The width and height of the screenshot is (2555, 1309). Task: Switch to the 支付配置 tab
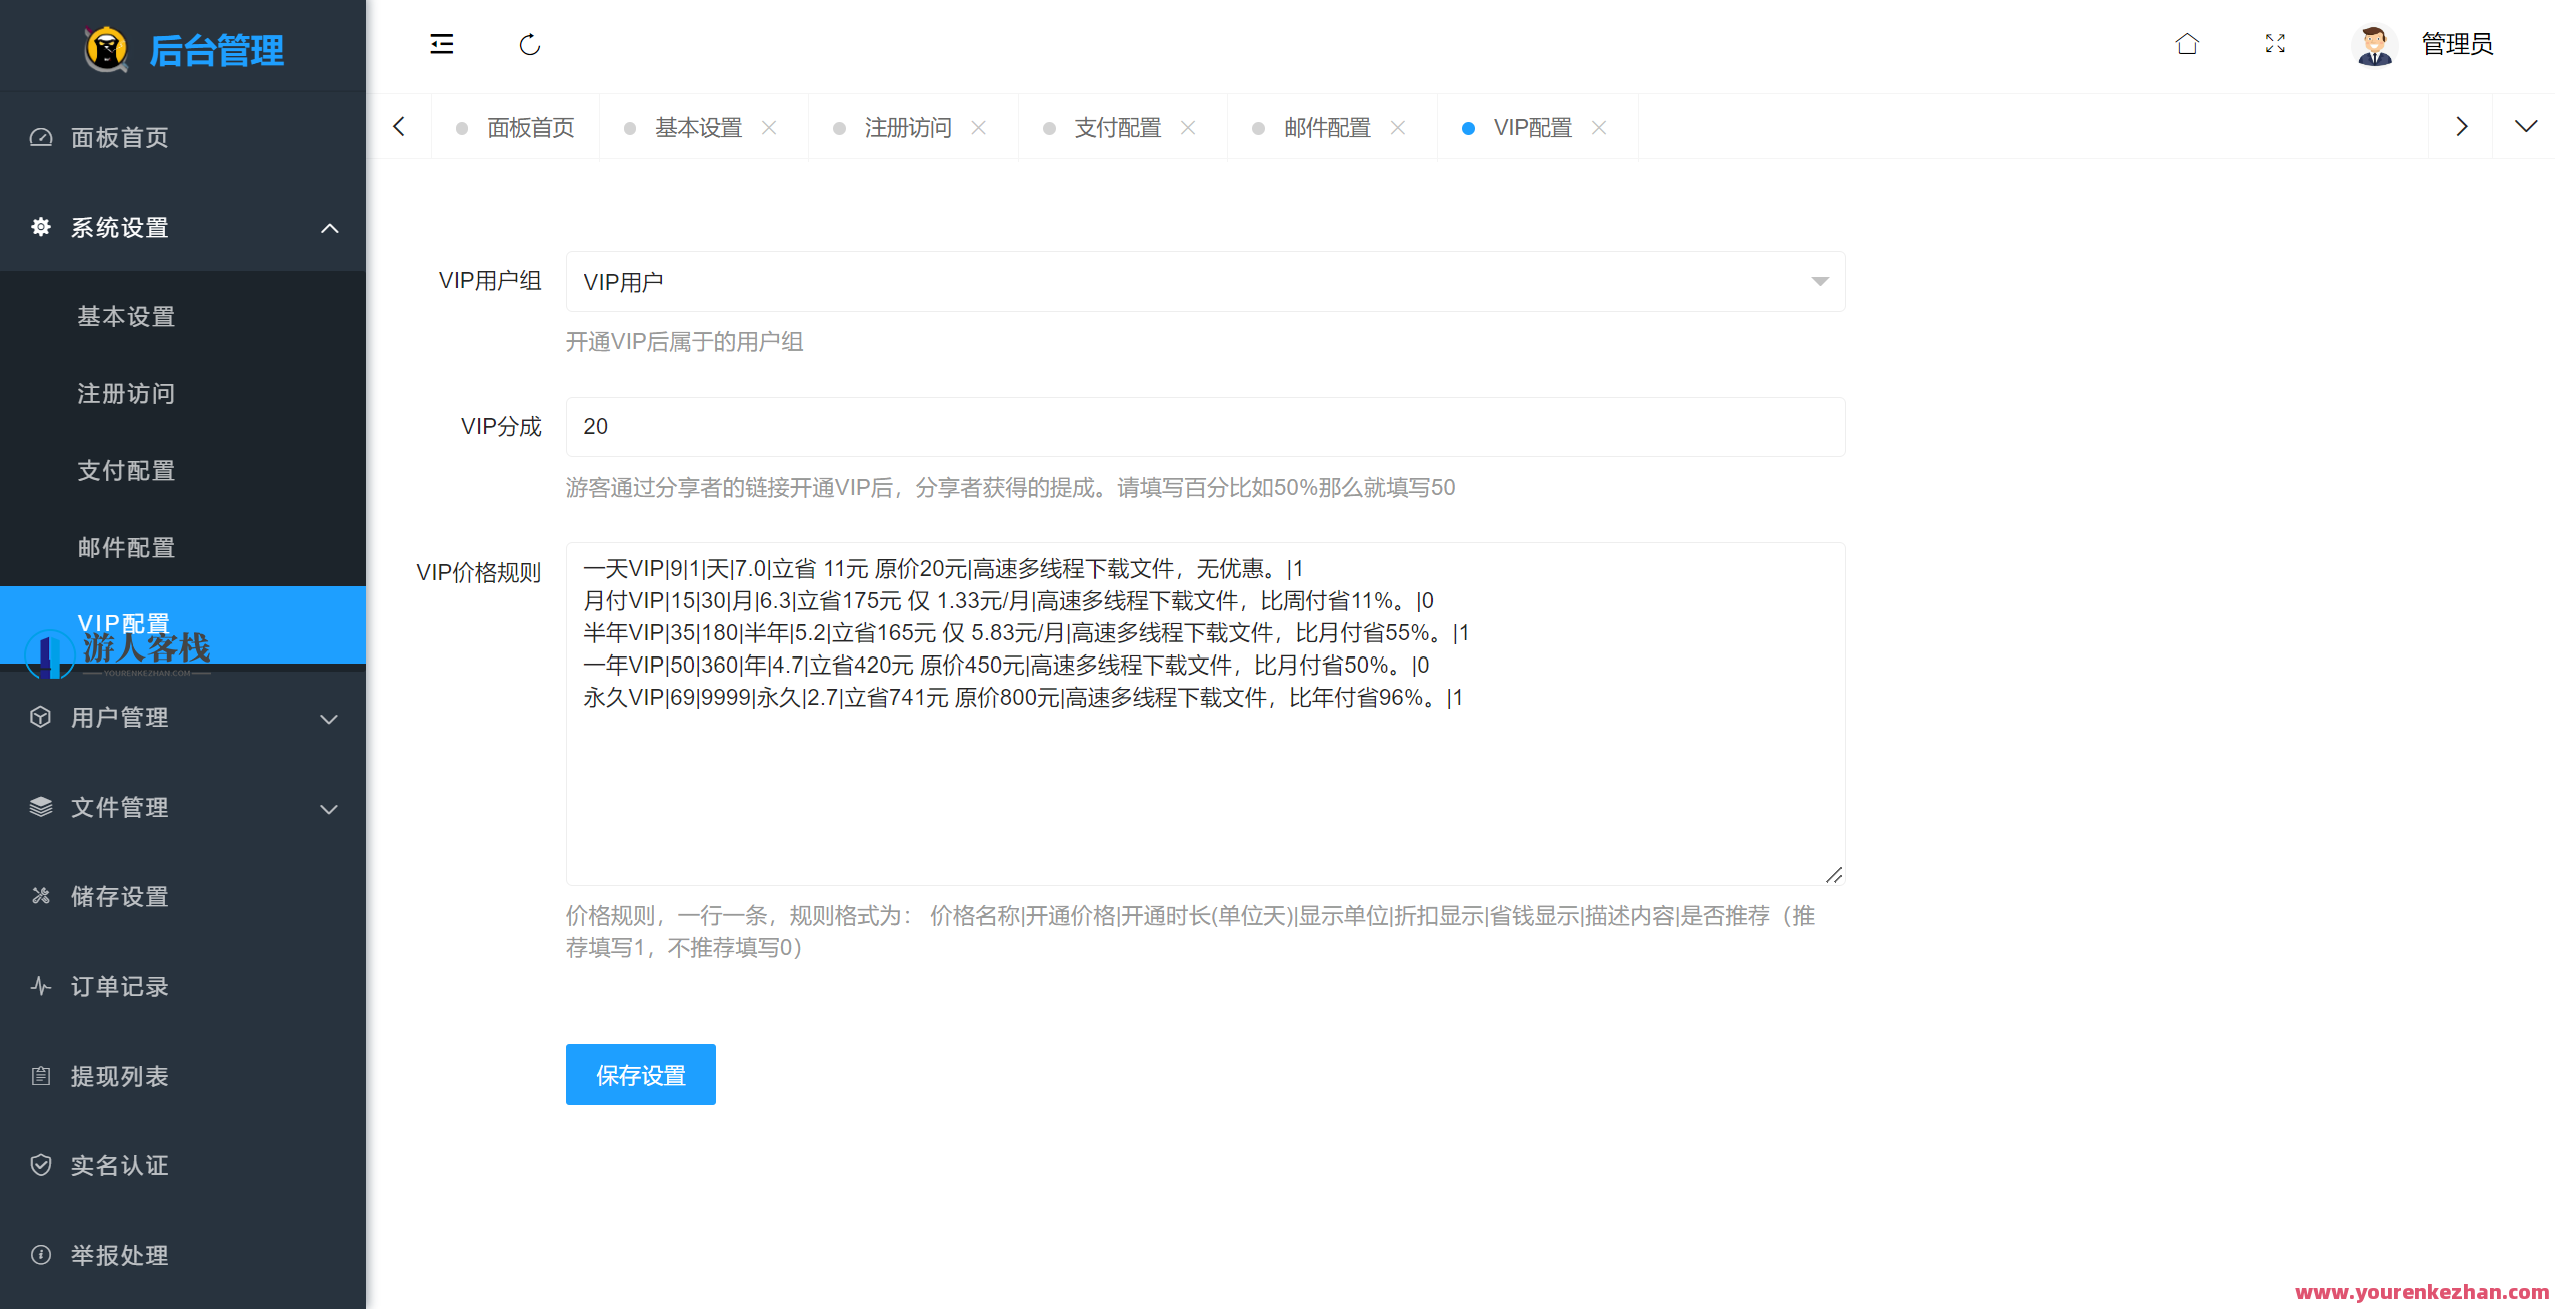pyautogui.click(x=1118, y=127)
